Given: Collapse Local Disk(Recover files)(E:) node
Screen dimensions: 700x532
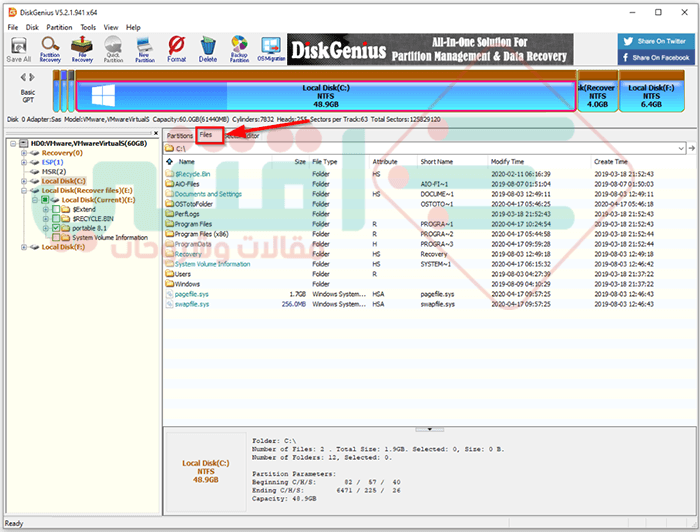Looking at the screenshot, I should 24,190.
